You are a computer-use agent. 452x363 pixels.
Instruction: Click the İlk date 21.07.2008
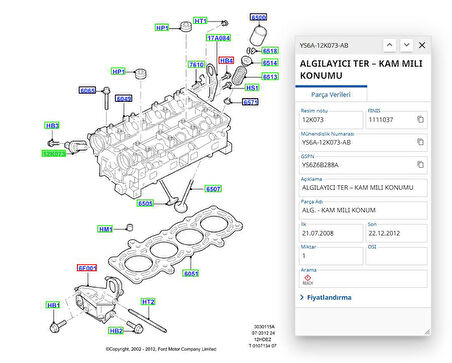pos(331,233)
